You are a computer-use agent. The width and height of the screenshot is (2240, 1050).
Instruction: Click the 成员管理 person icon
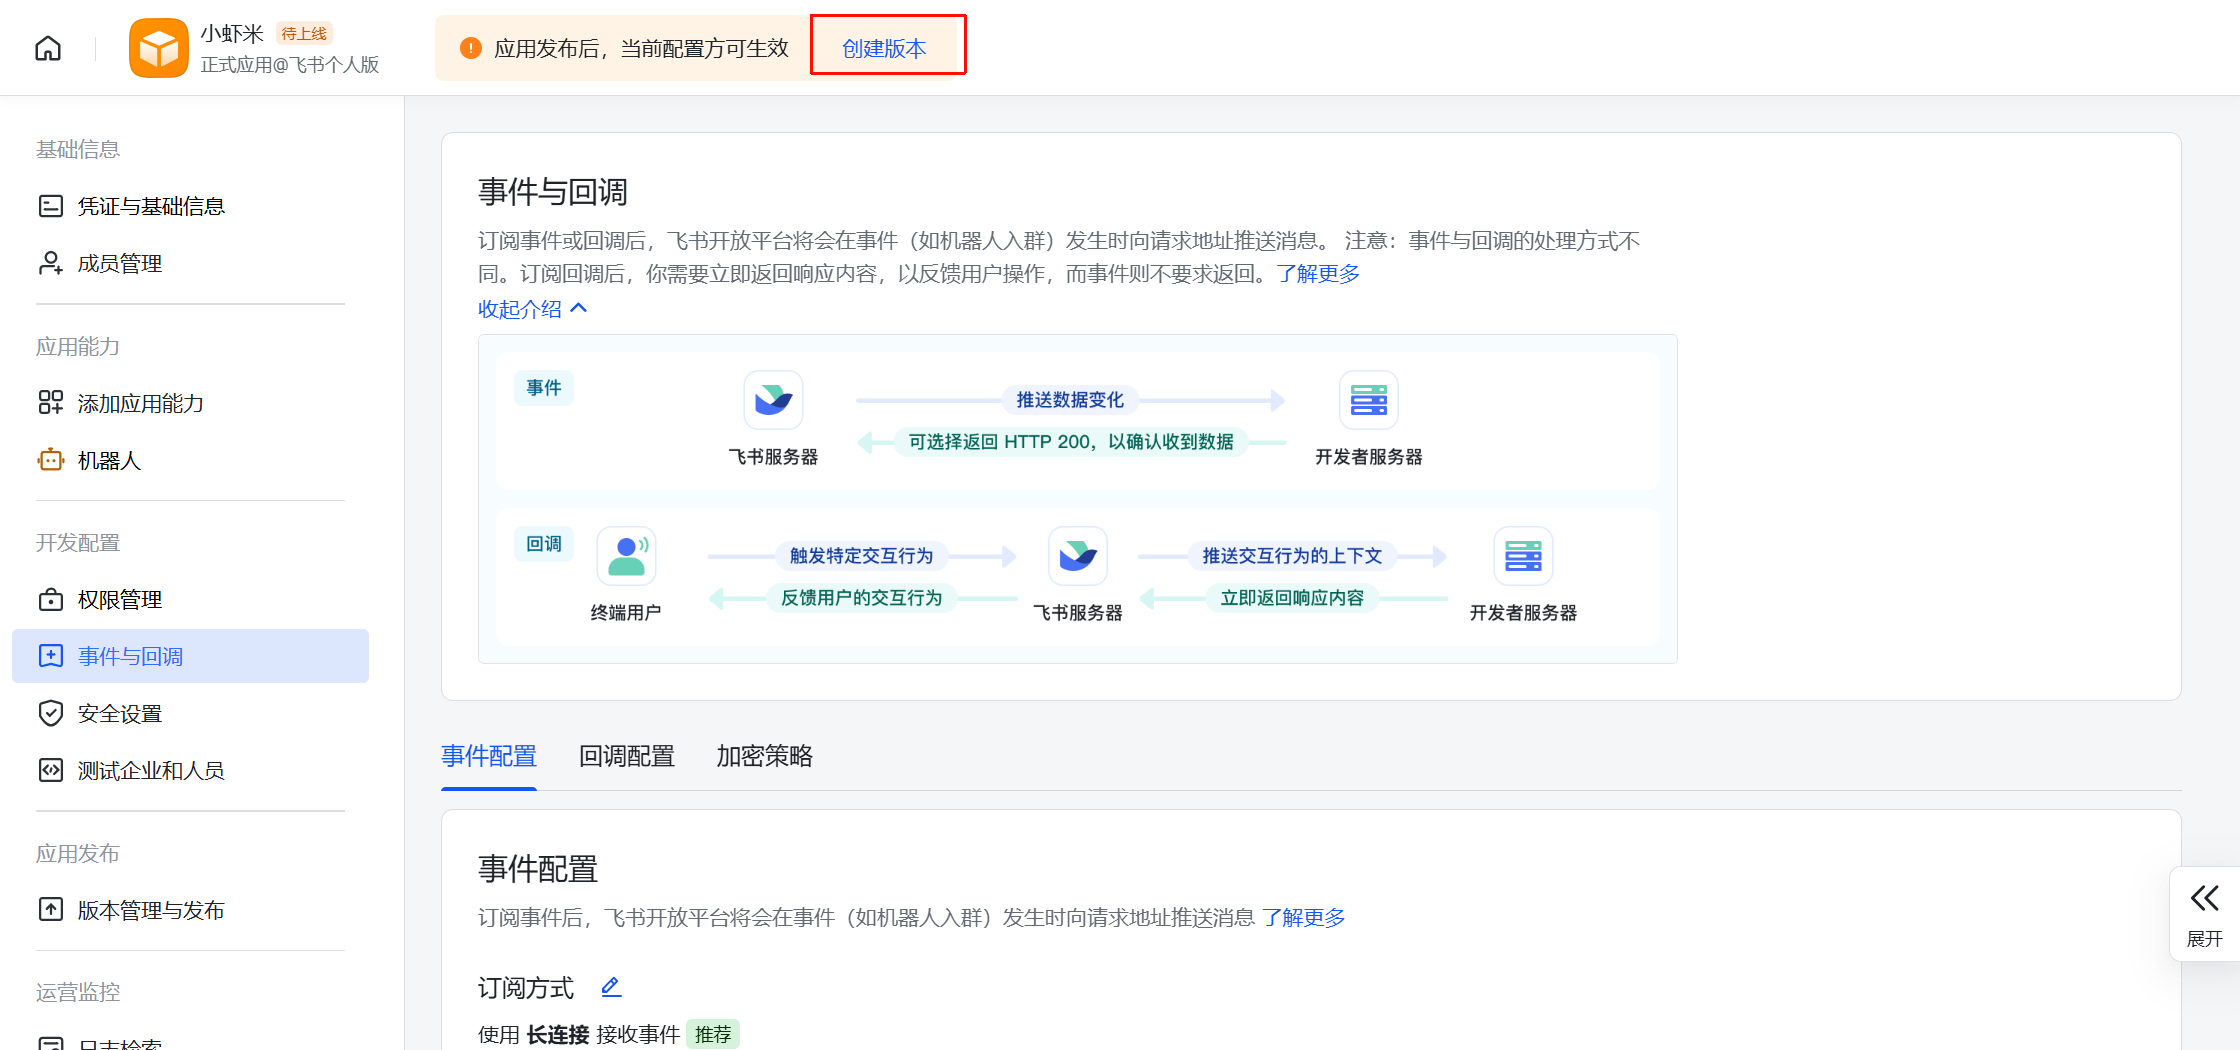[50, 263]
